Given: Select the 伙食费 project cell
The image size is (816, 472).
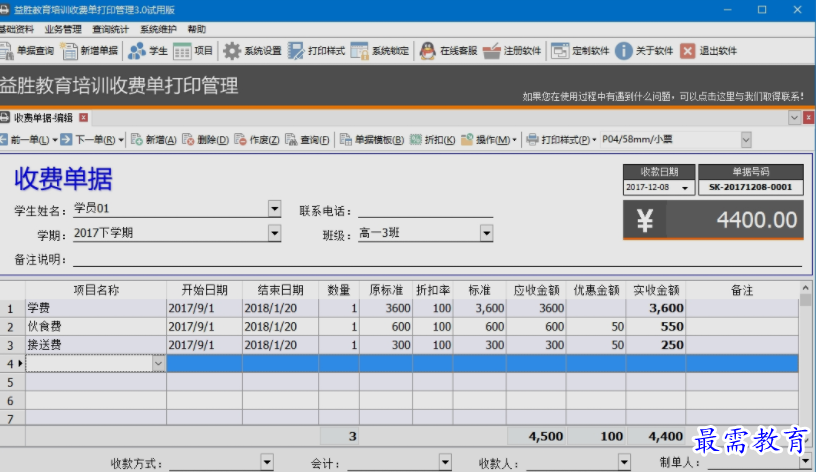Looking at the screenshot, I should [x=96, y=327].
